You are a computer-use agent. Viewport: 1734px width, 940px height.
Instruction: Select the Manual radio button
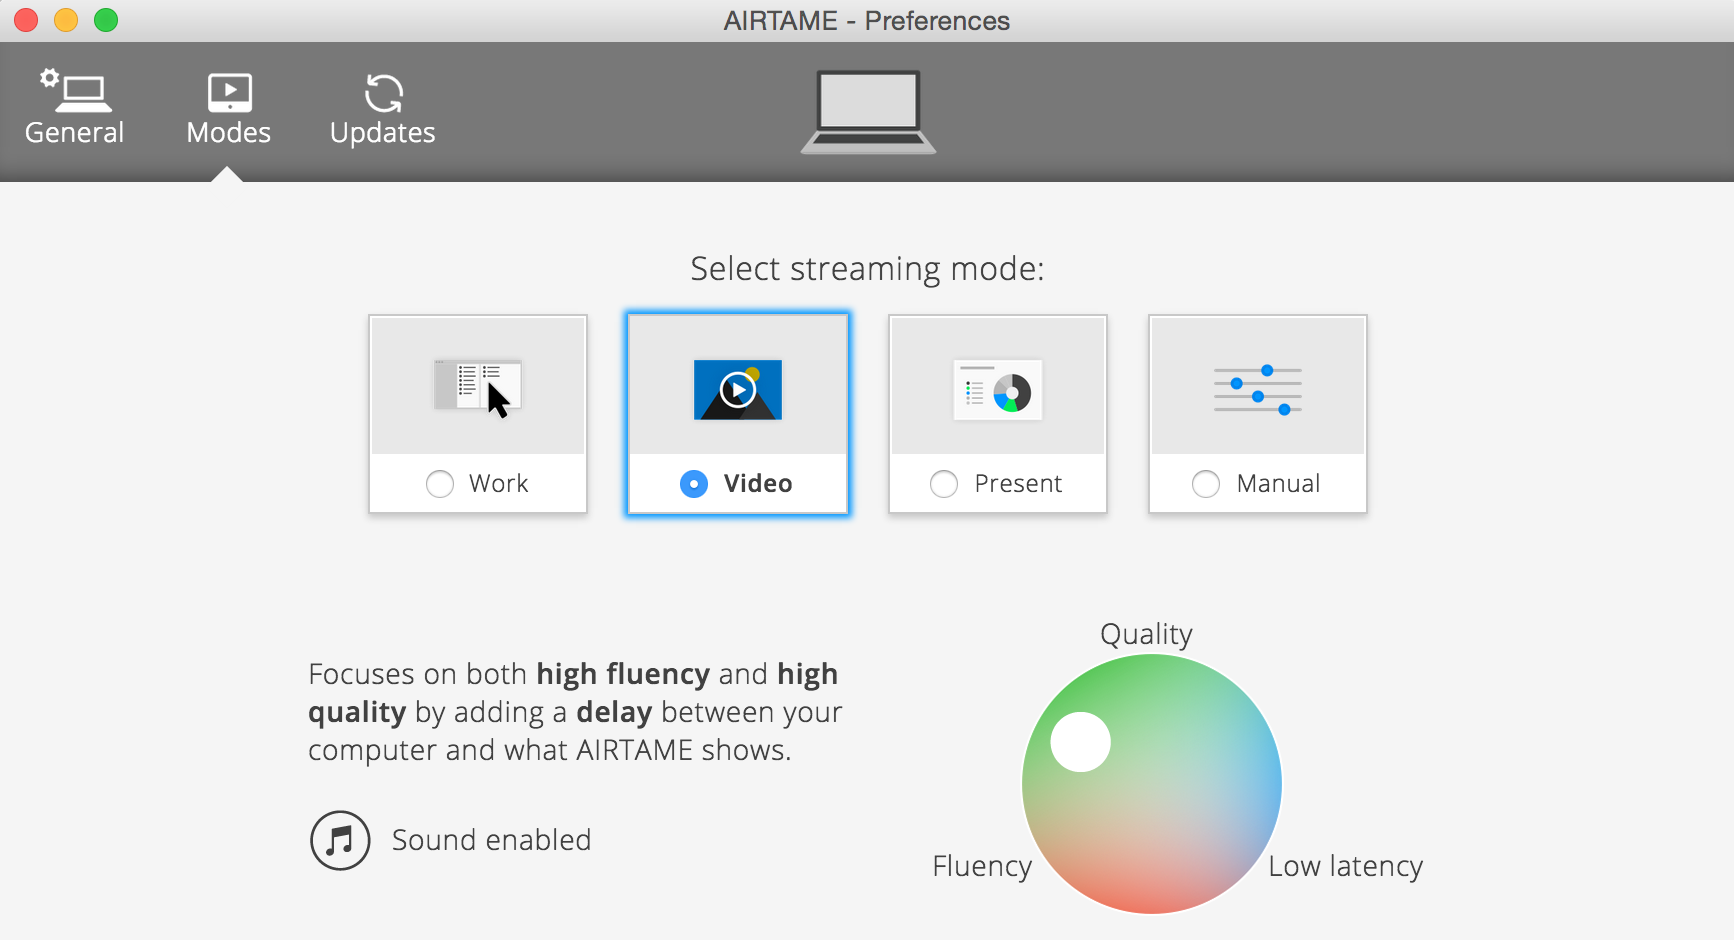click(x=1206, y=484)
